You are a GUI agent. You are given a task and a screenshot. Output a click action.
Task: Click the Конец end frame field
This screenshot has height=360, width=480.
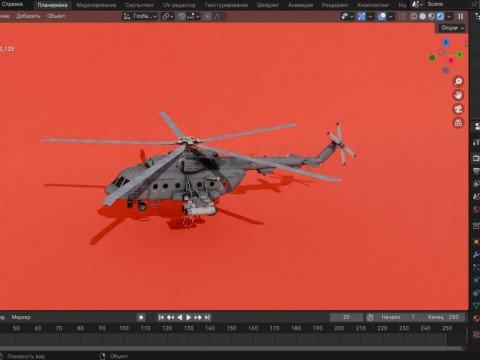pyautogui.click(x=443, y=317)
